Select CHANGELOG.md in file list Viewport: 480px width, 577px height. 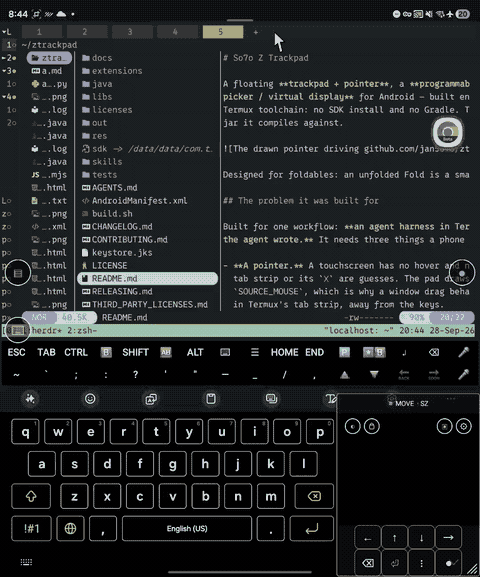(117, 227)
